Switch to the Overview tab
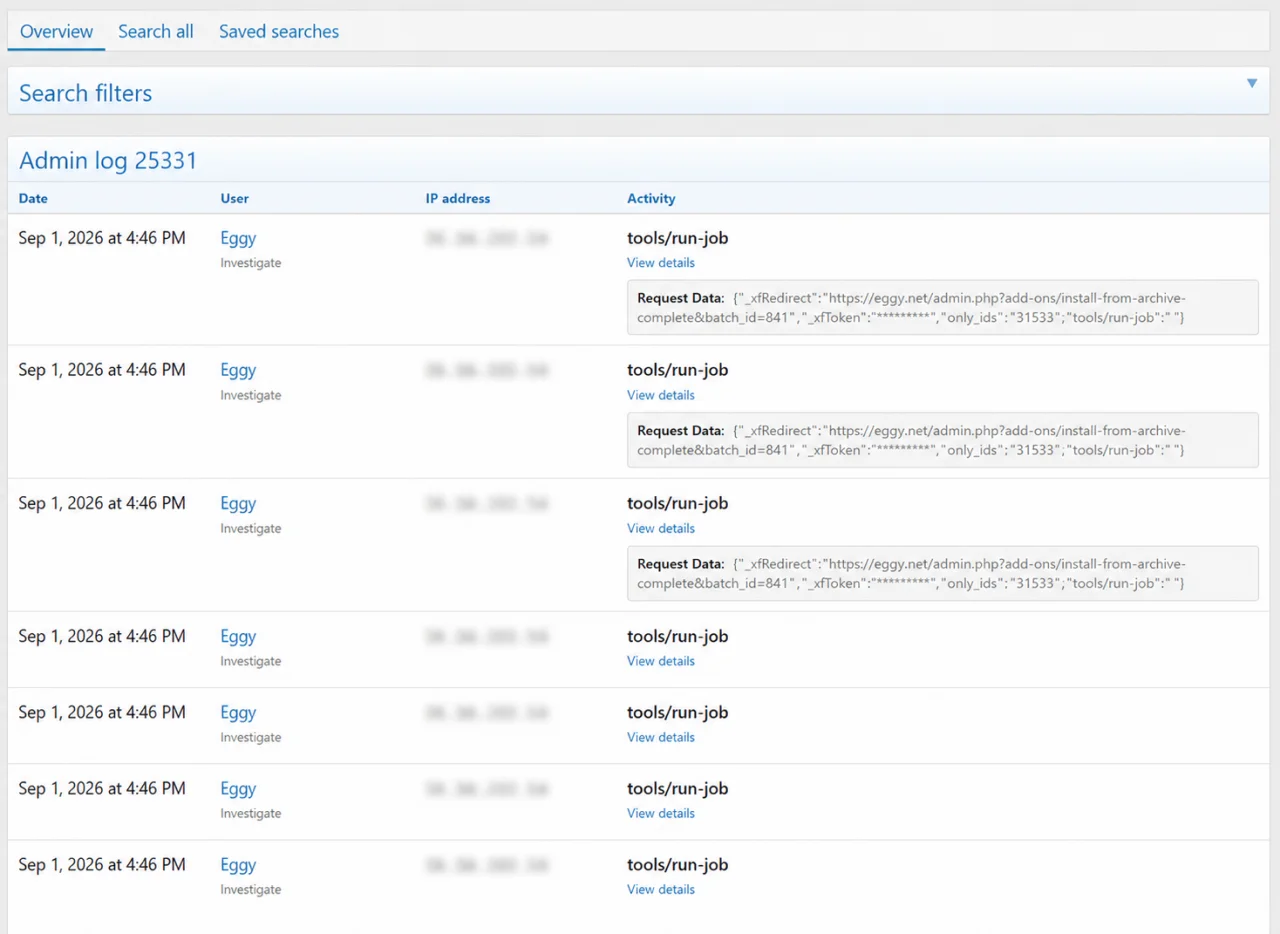The width and height of the screenshot is (1280, 934). coord(56,31)
